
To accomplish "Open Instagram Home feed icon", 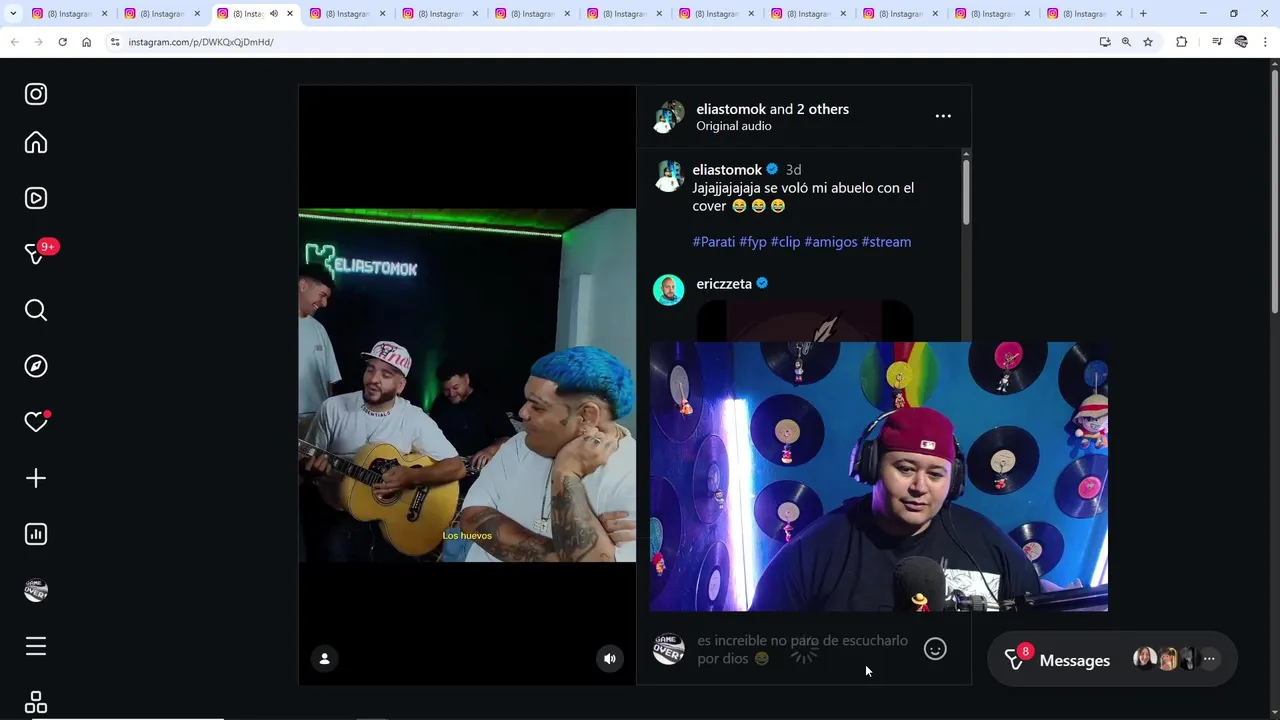I will coord(36,142).
